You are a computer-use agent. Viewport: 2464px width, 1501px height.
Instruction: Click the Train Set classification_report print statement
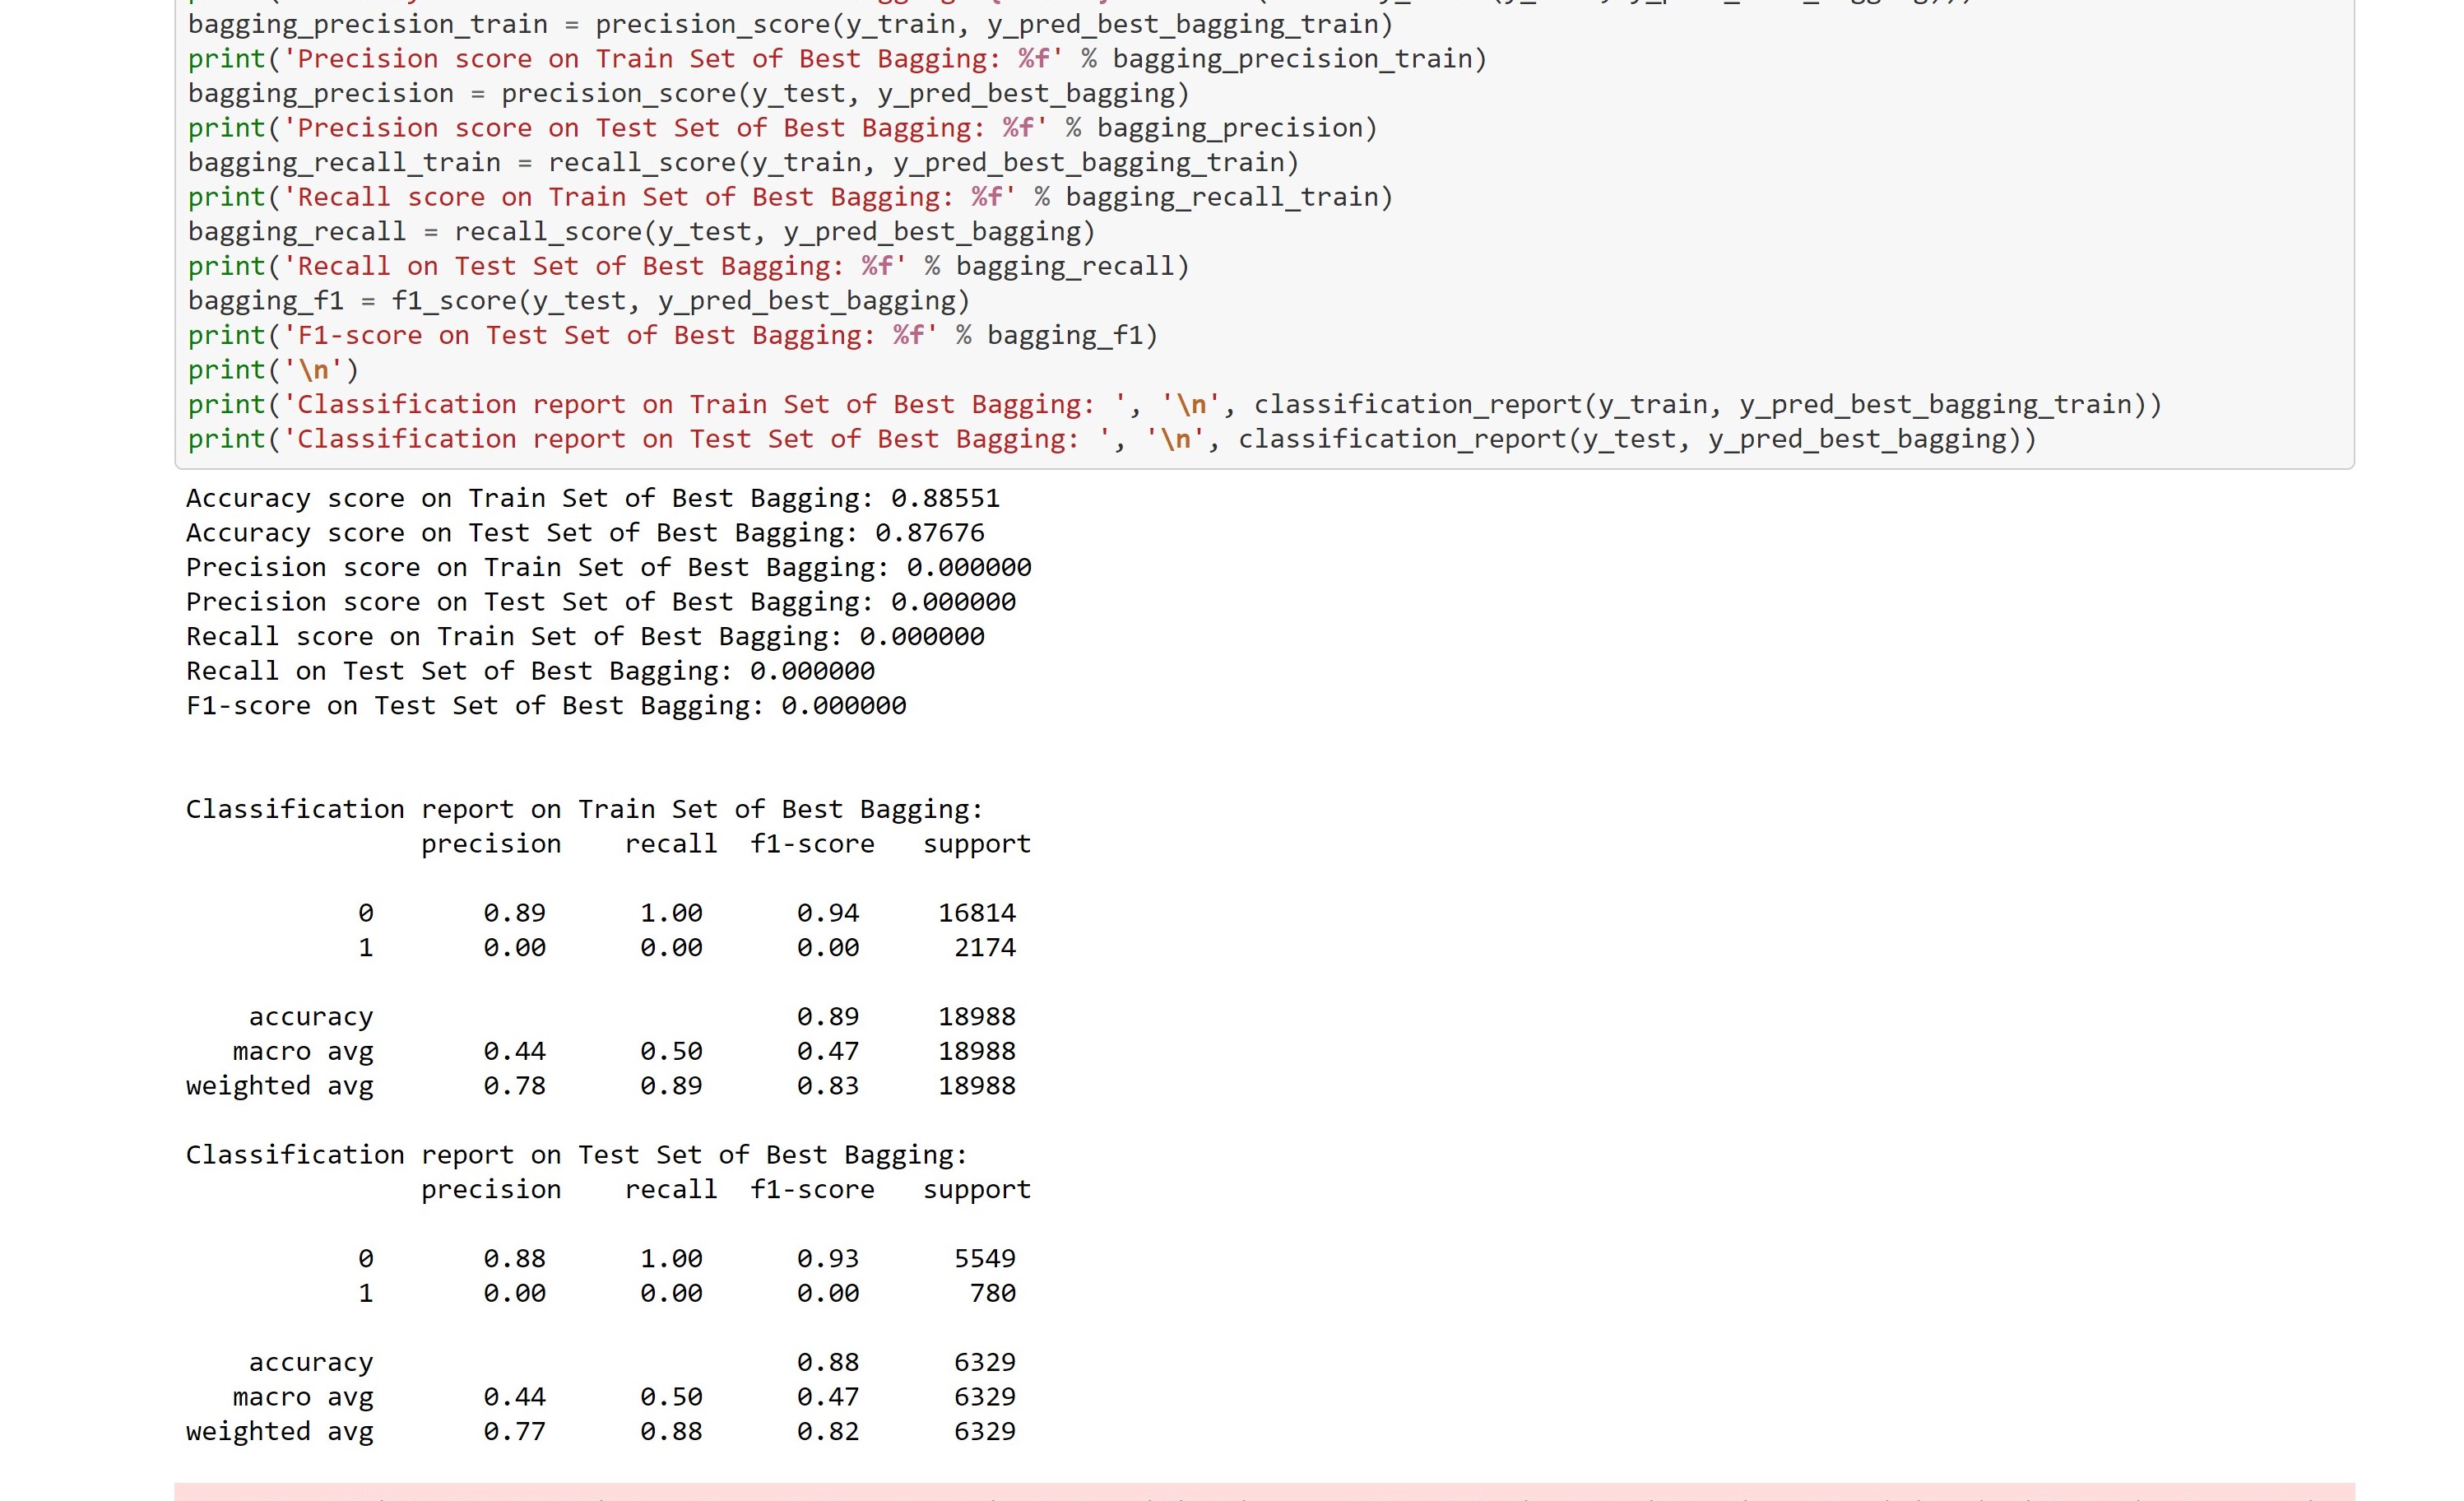pos(1173,405)
